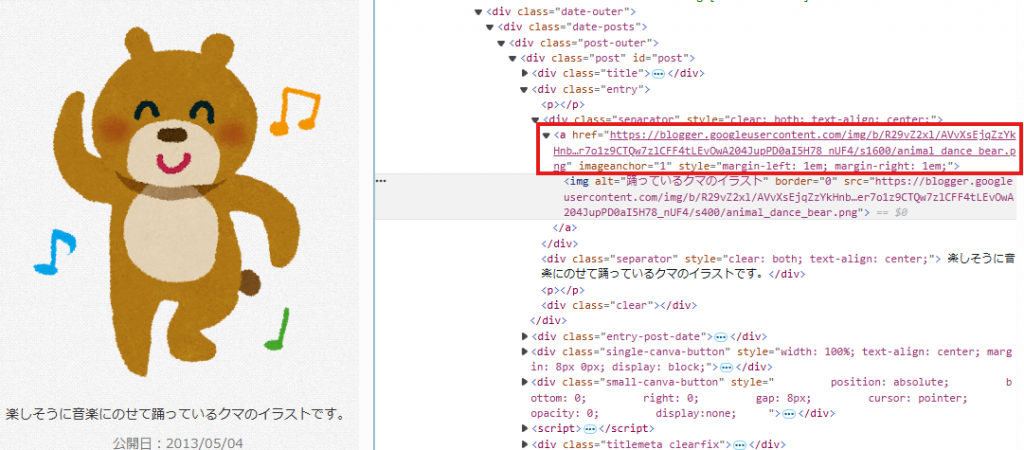Click the "position: absolute;" style text
1024x450 pixels.
pos(888,382)
